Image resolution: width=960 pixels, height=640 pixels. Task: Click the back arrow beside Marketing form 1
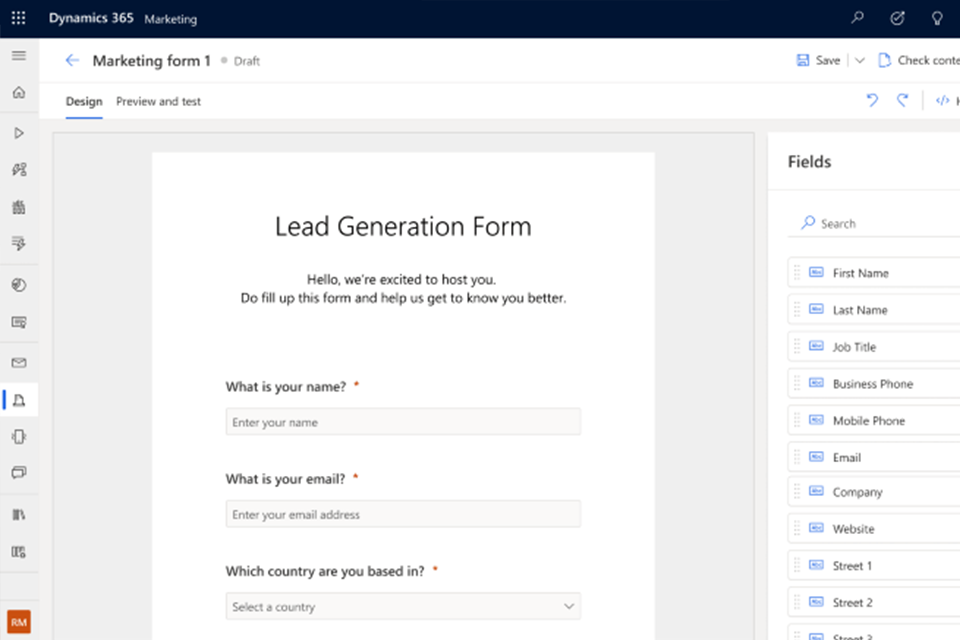[x=72, y=61]
